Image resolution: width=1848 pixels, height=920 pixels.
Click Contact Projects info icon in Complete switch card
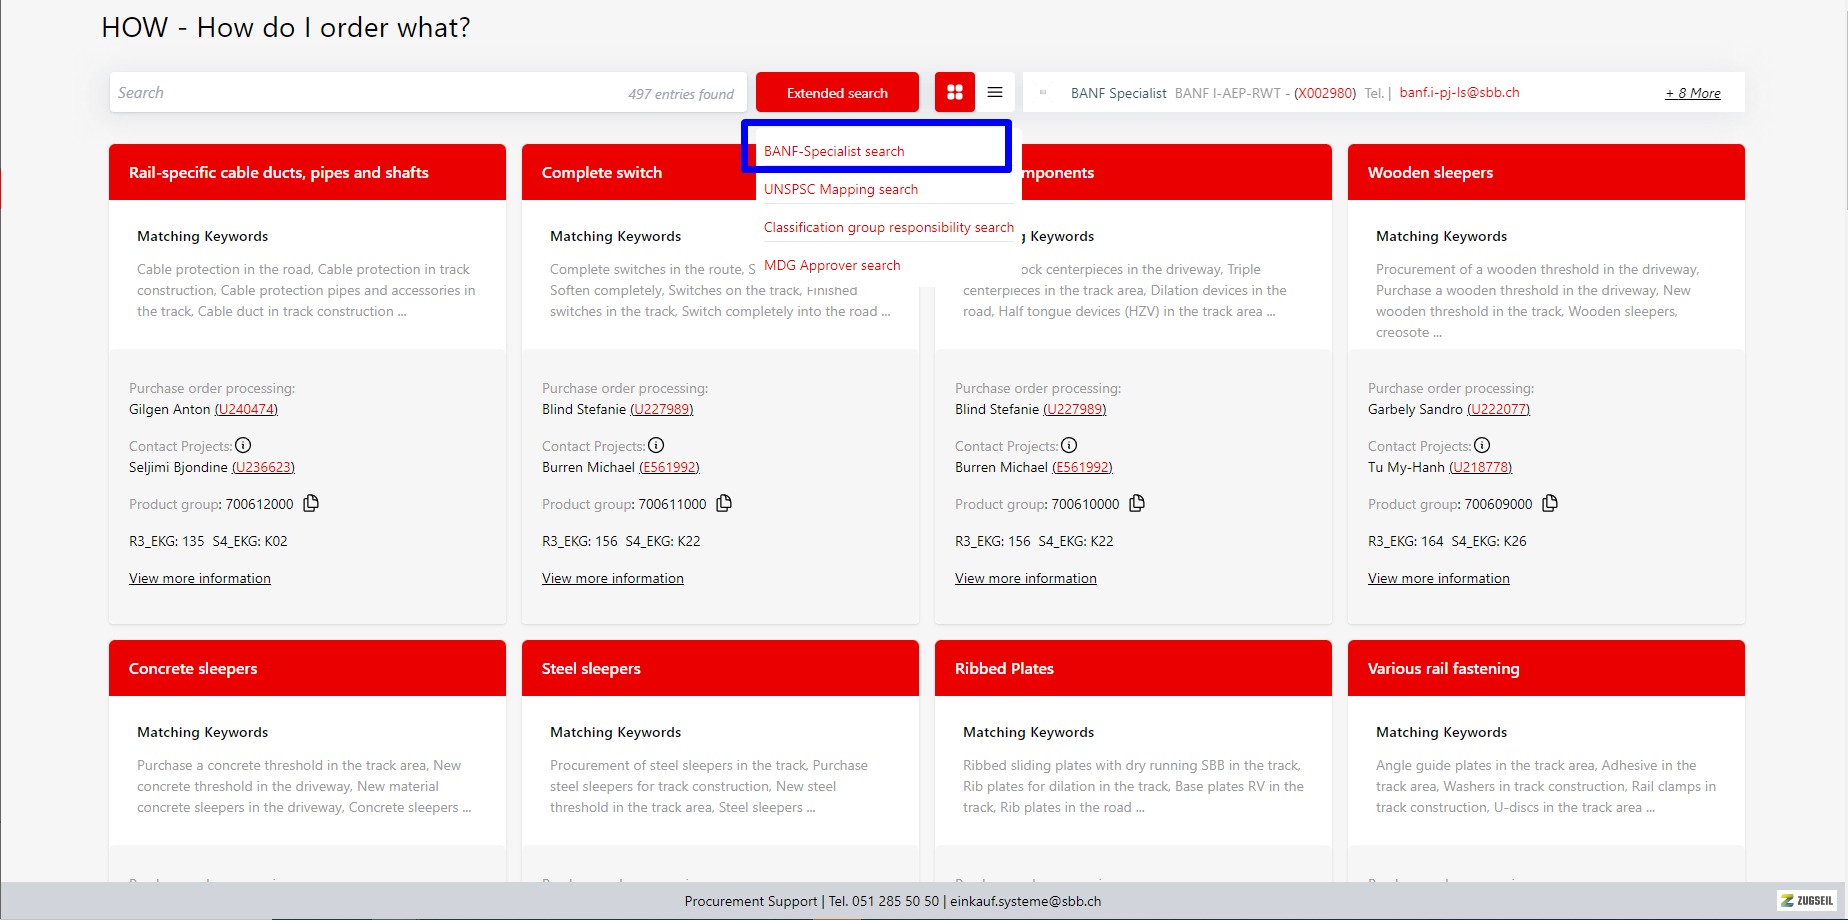click(656, 445)
